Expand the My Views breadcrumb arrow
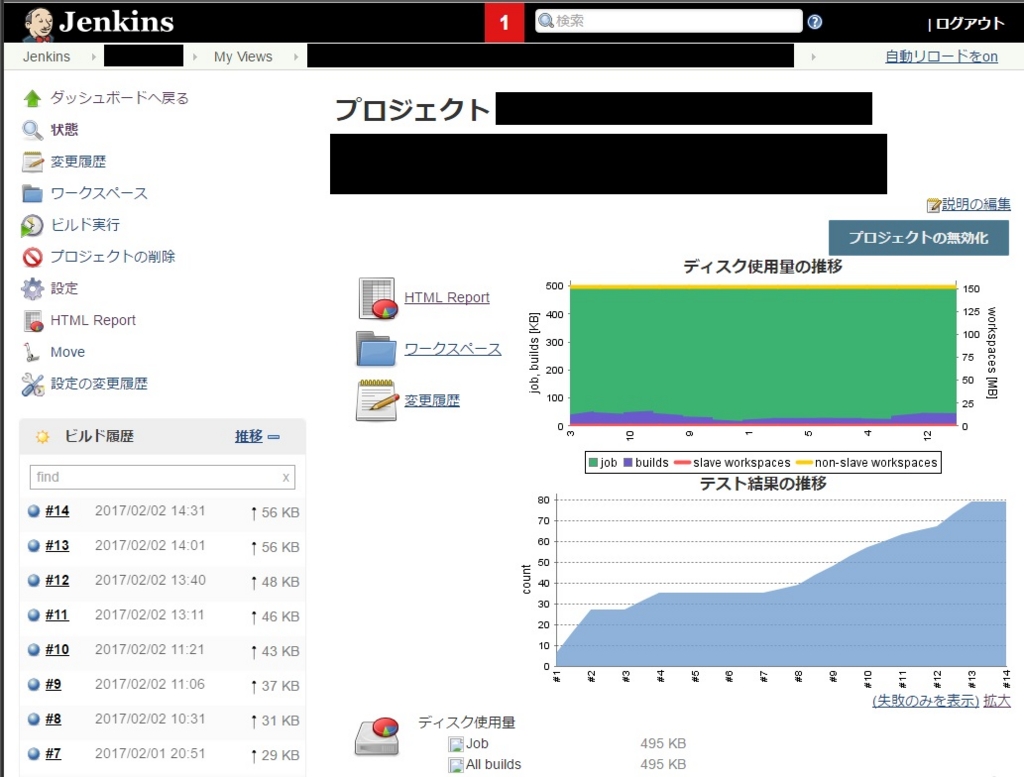Screen dimensions: 1024x777 [296, 57]
